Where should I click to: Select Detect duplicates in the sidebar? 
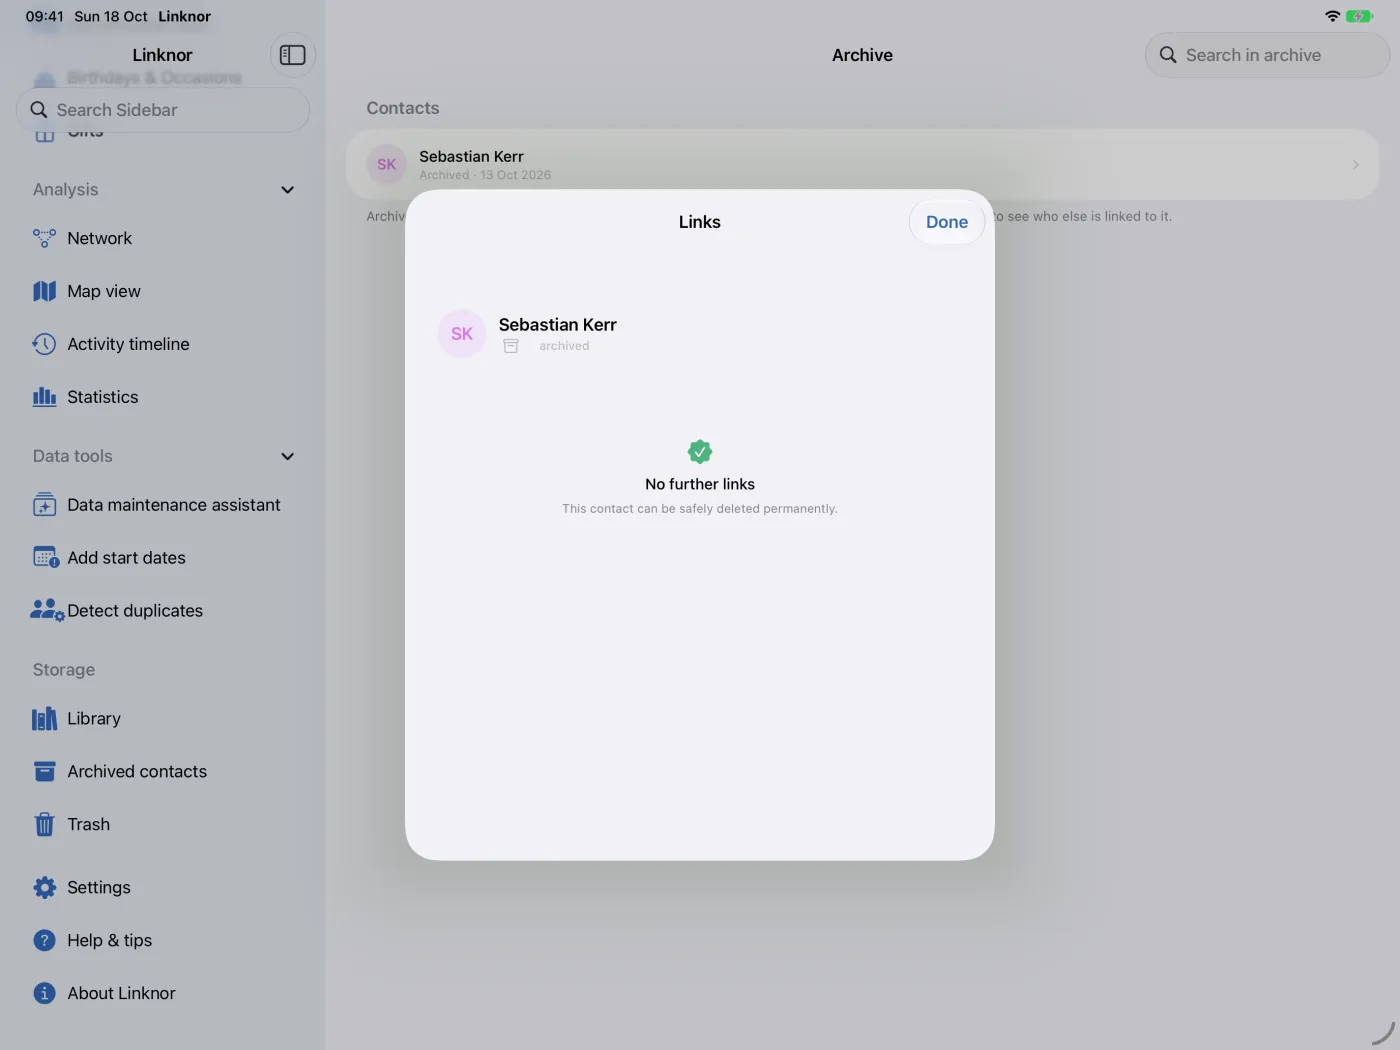163,611
